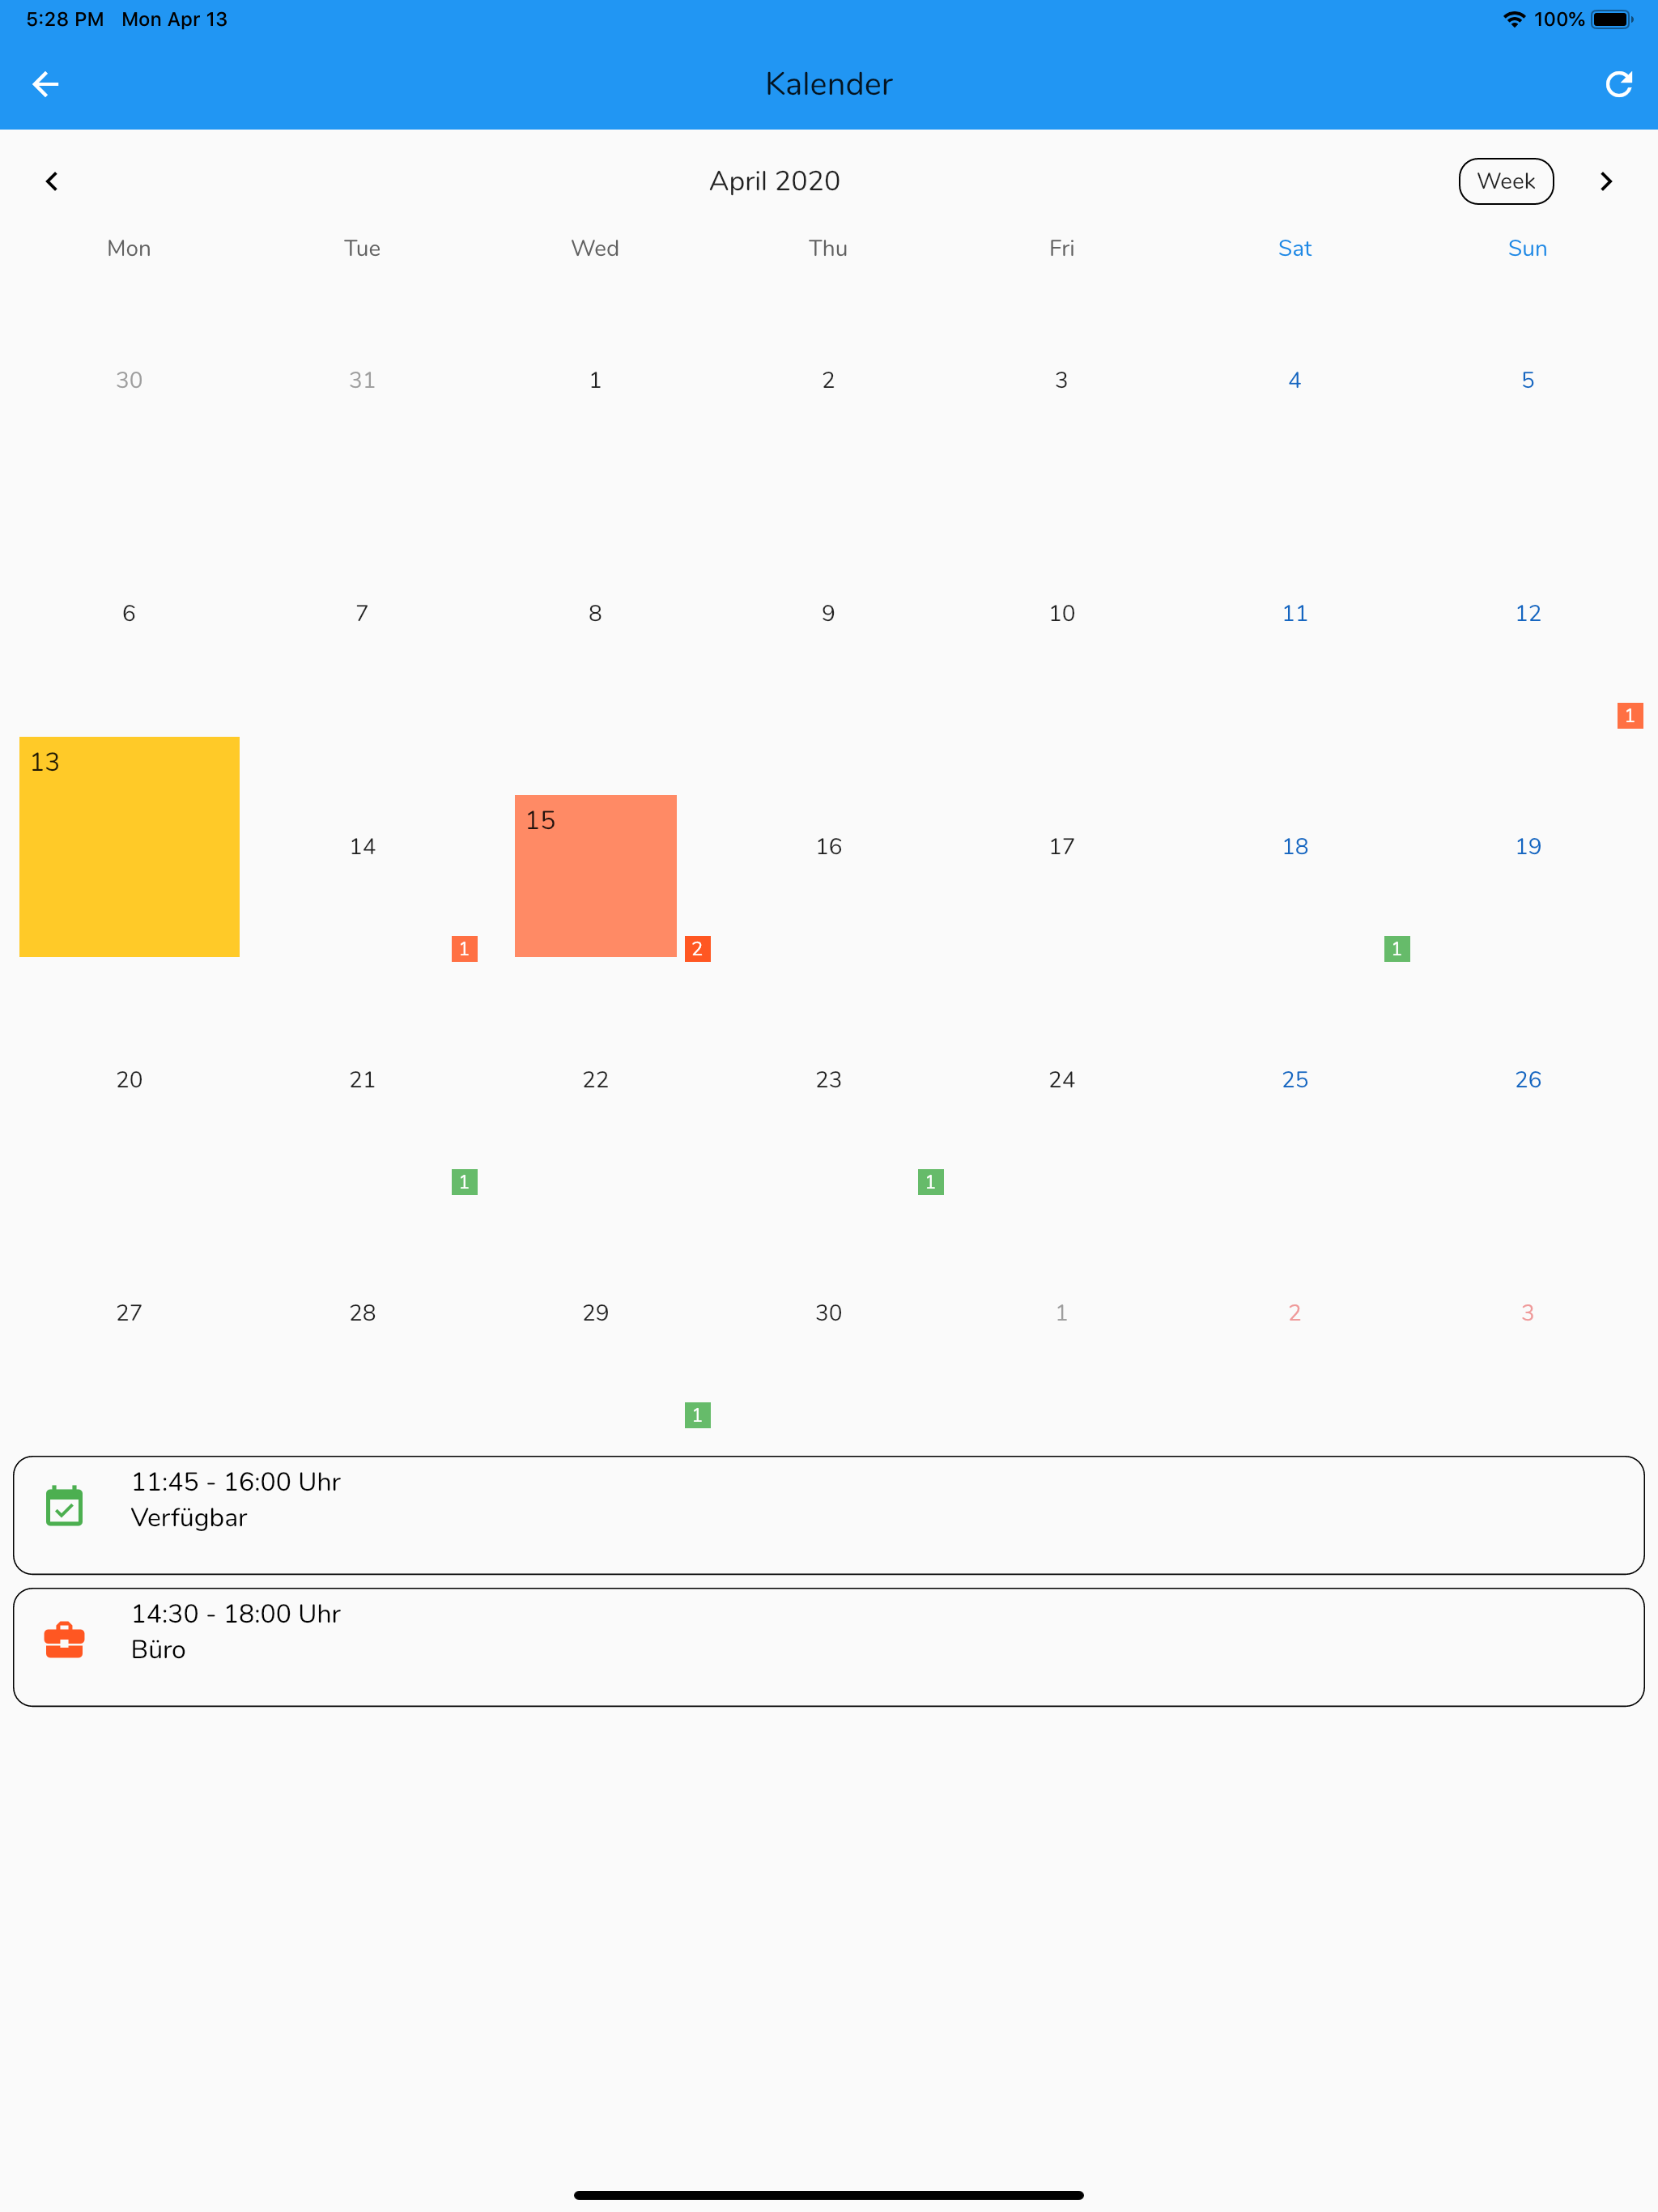The image size is (1658, 2212).
Task: Tap the orange badge 1 next to April 14
Action: [x=464, y=949]
